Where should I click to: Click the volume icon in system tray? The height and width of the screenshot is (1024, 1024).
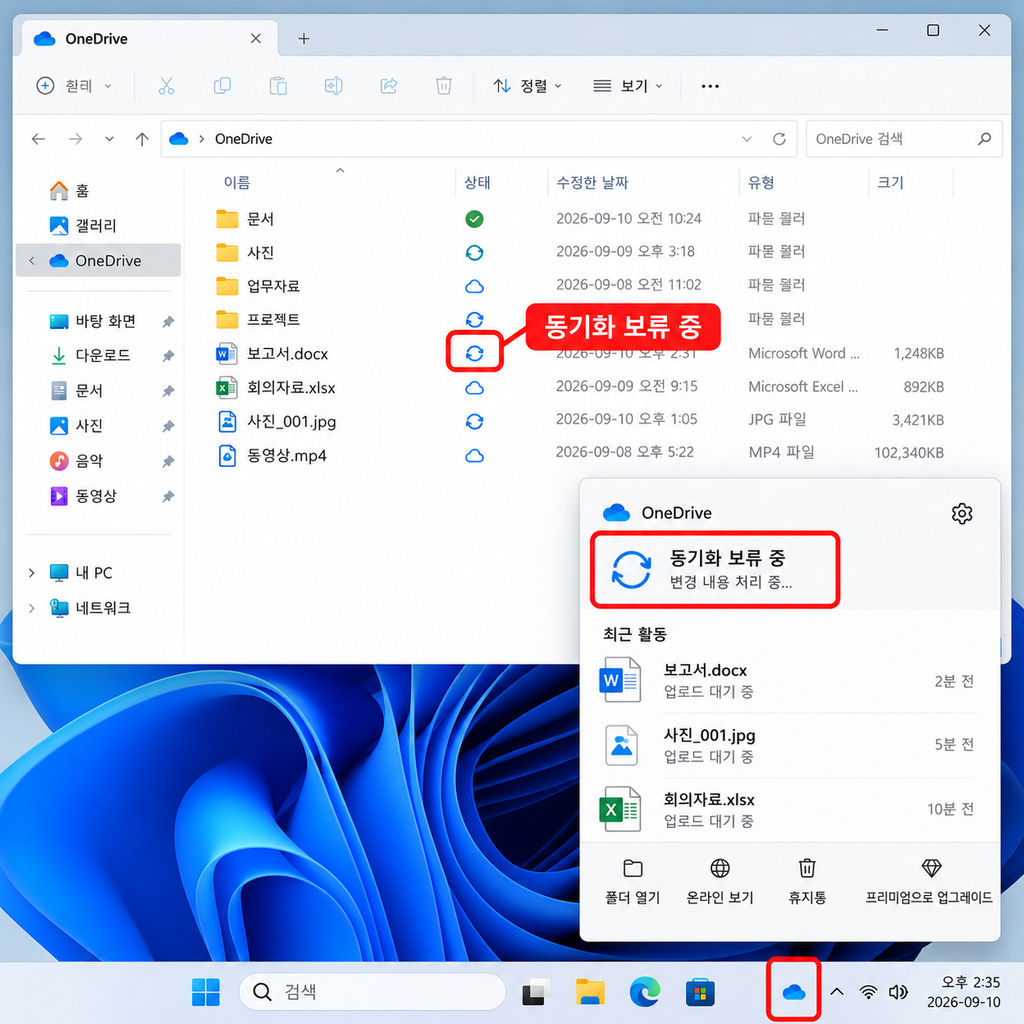point(899,993)
